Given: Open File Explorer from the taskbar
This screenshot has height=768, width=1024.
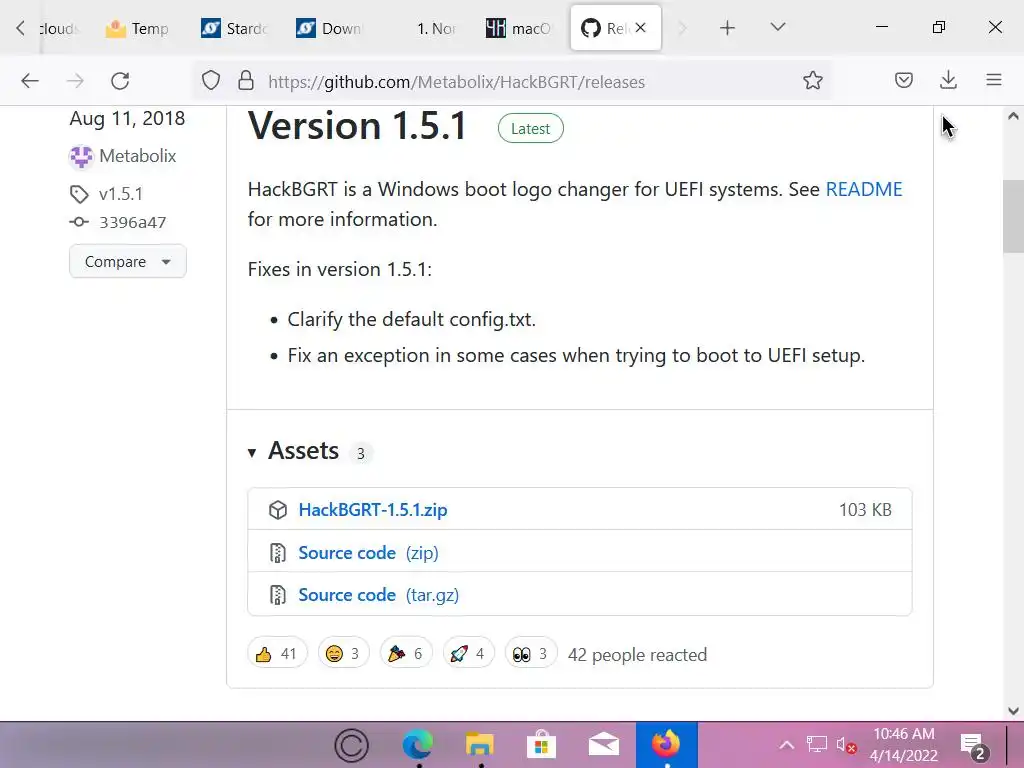Looking at the screenshot, I should pos(479,744).
